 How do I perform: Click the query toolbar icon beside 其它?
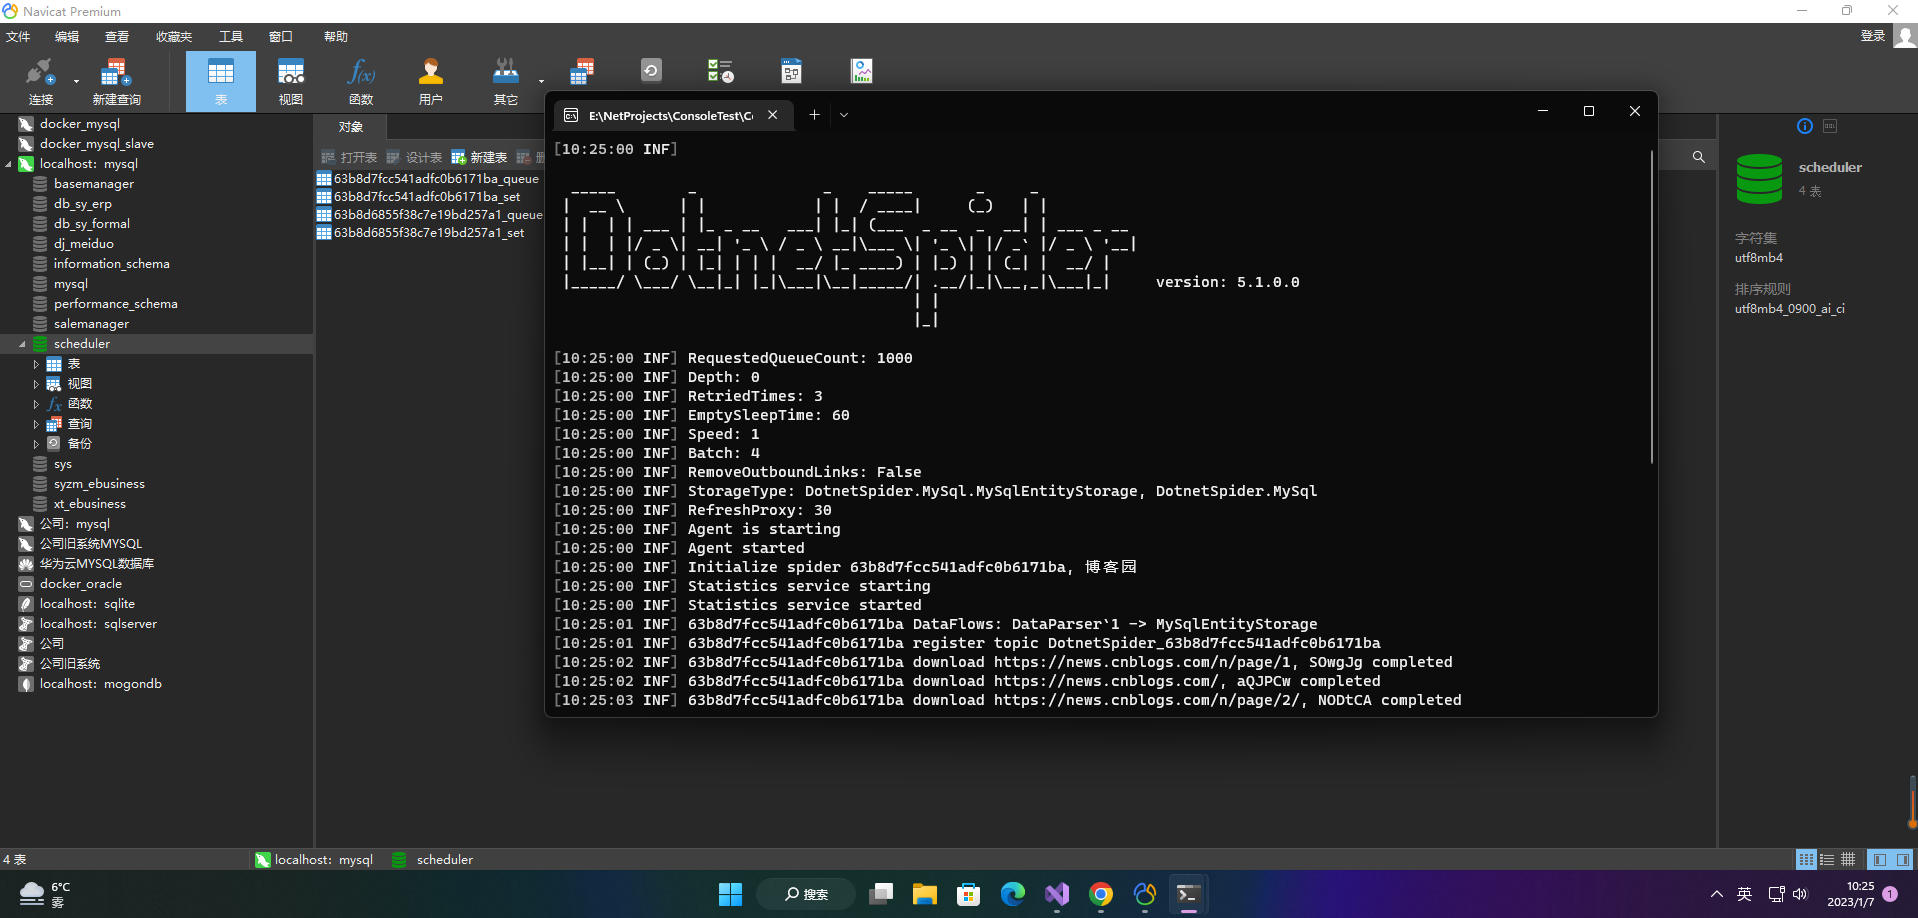[582, 71]
